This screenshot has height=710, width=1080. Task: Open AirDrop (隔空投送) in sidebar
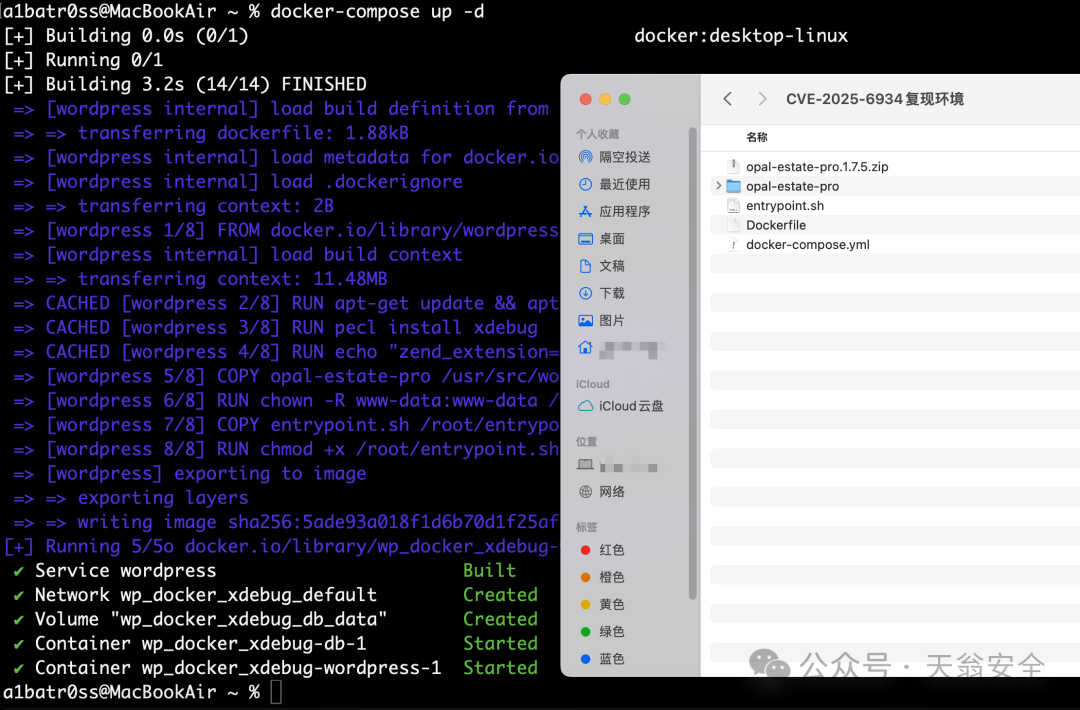(614, 157)
